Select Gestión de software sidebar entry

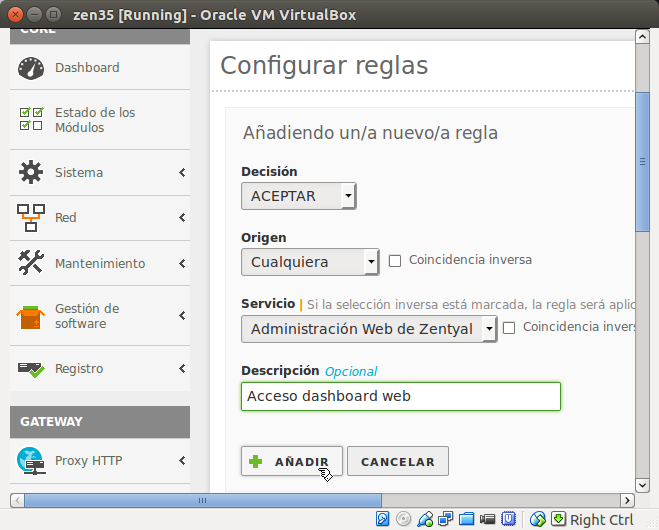[100, 316]
